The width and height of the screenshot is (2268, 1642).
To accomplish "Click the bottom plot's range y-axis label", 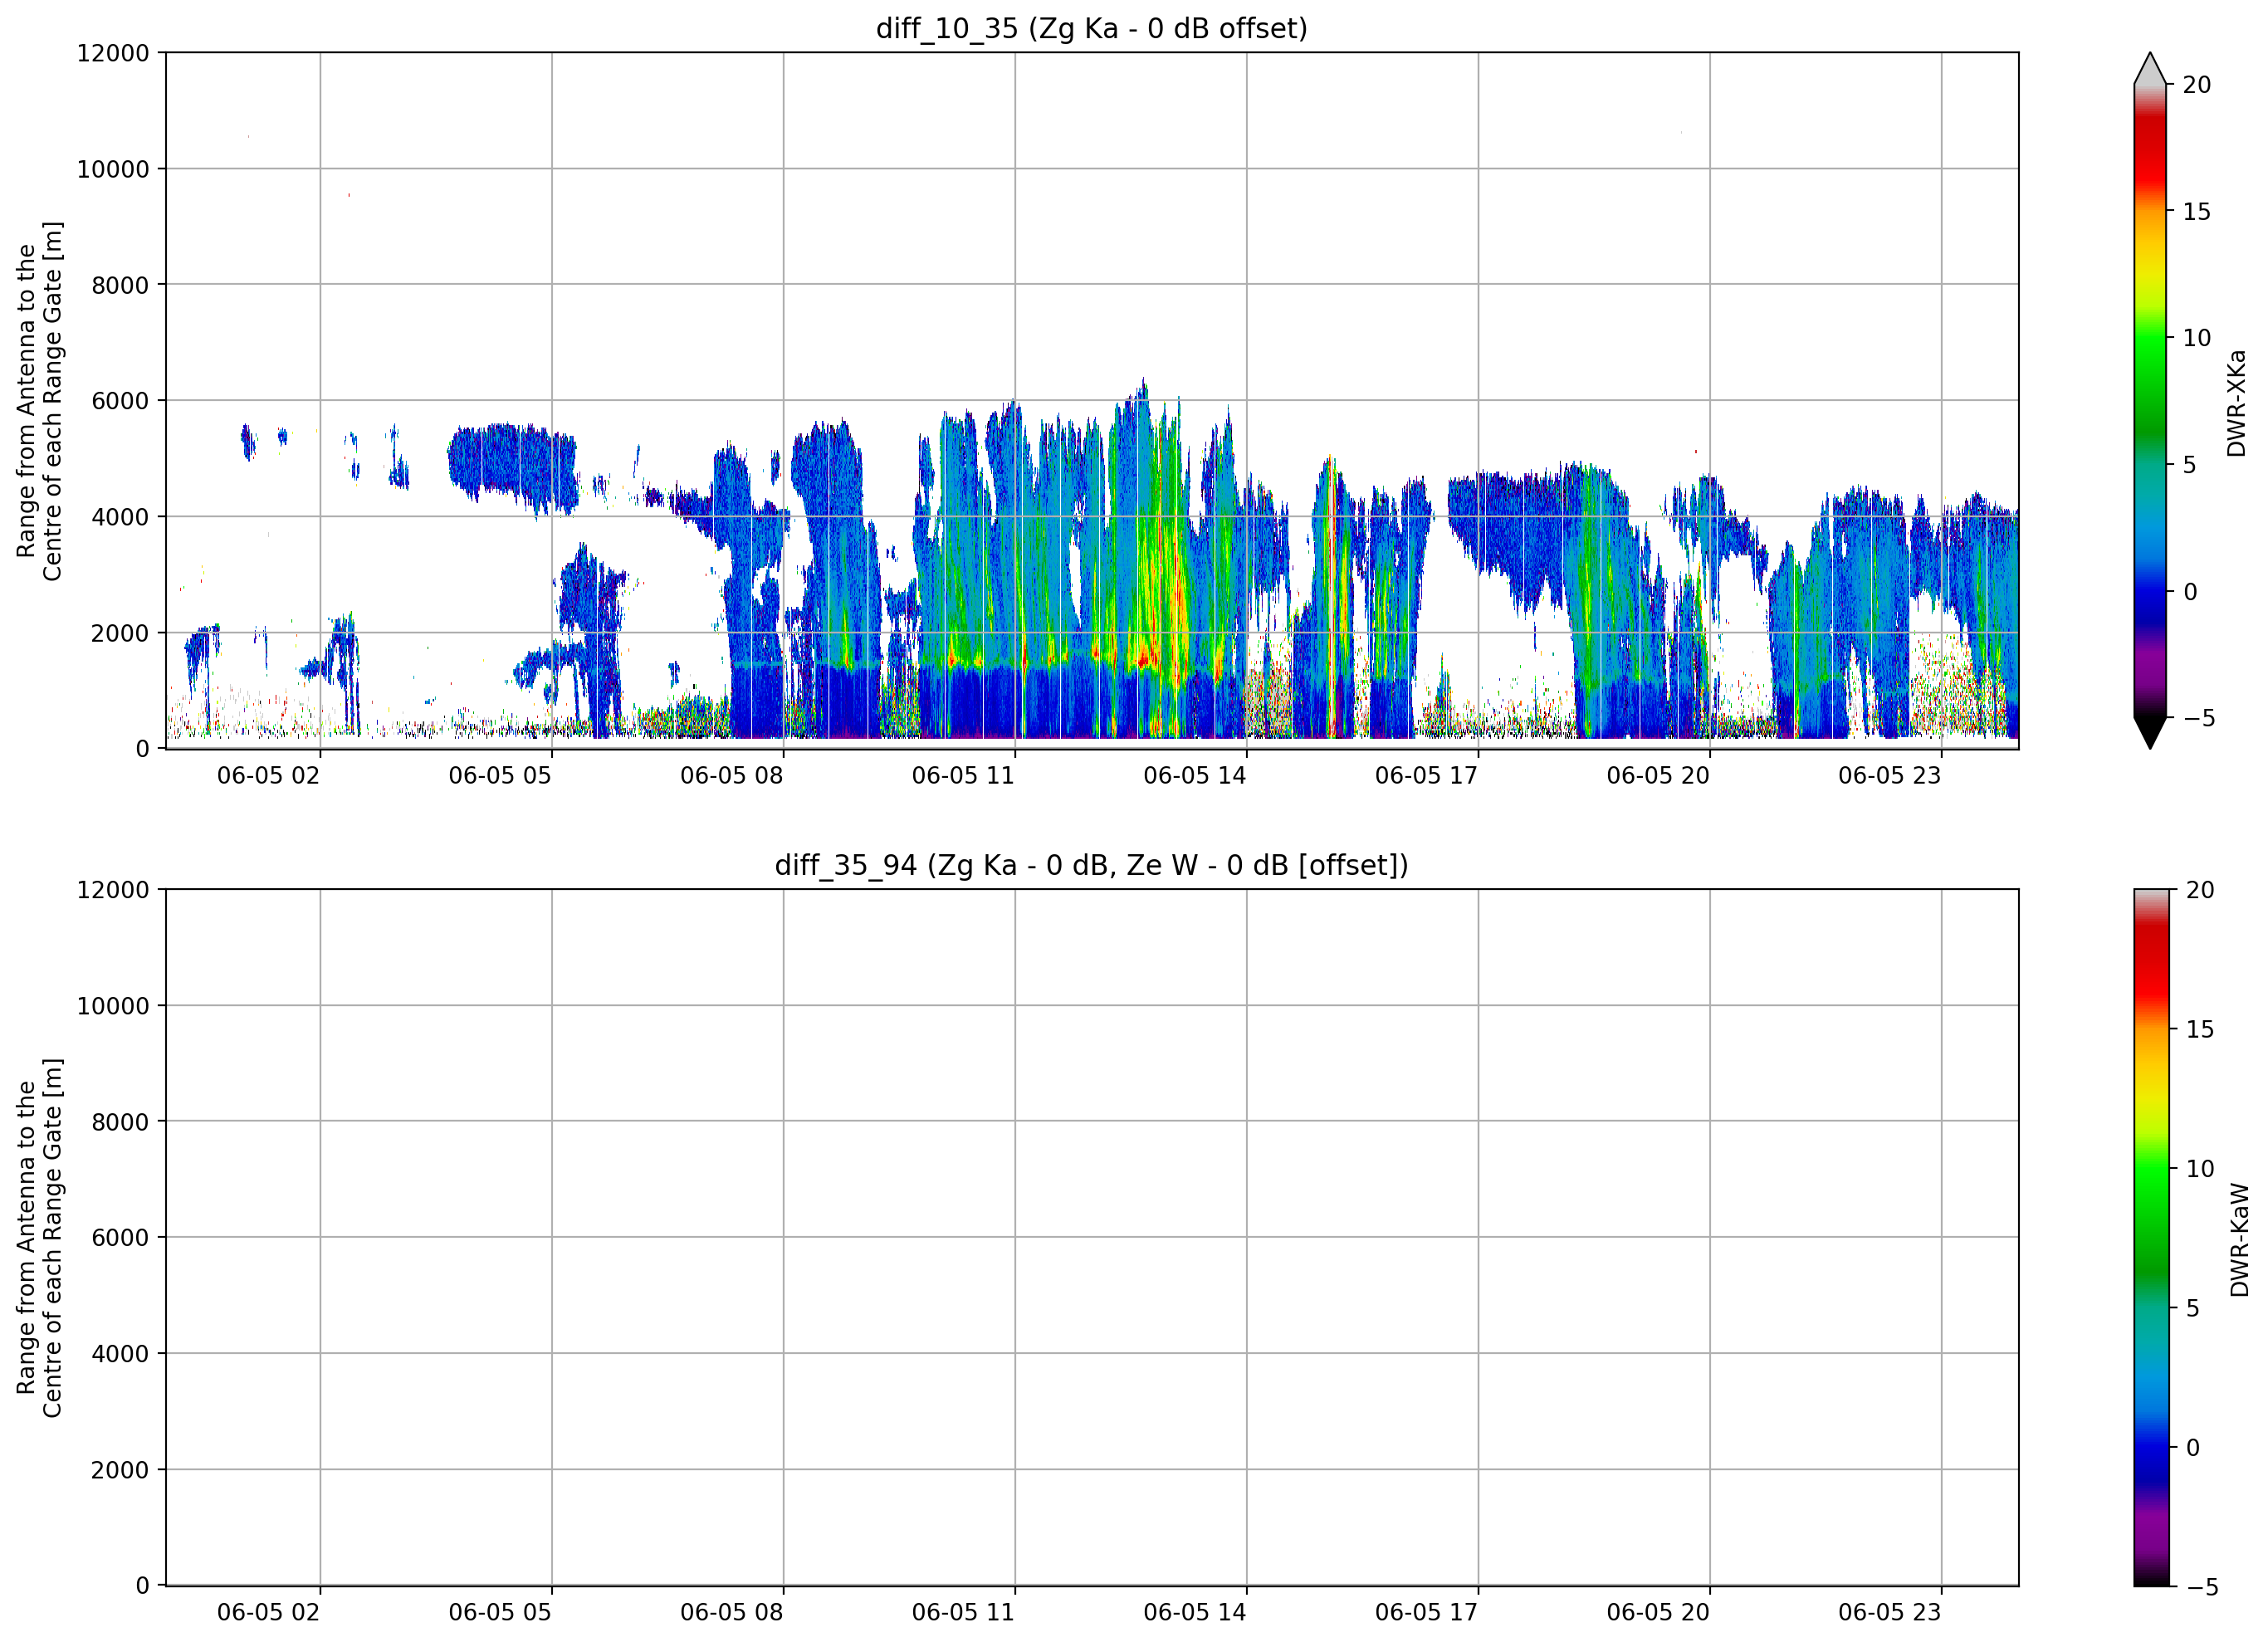I will pyautogui.click(x=40, y=1238).
